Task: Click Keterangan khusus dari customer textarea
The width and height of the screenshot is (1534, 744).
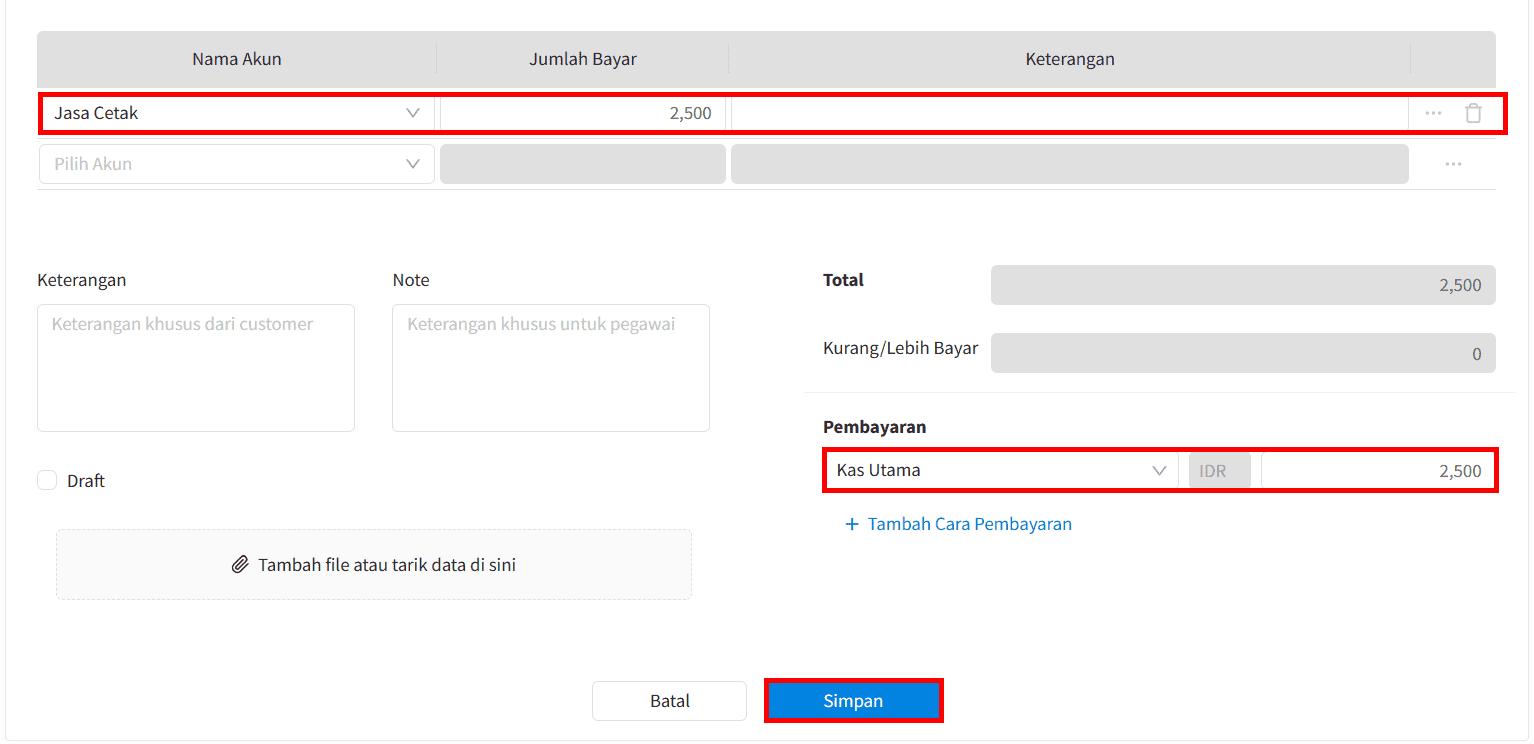Action: click(x=196, y=368)
